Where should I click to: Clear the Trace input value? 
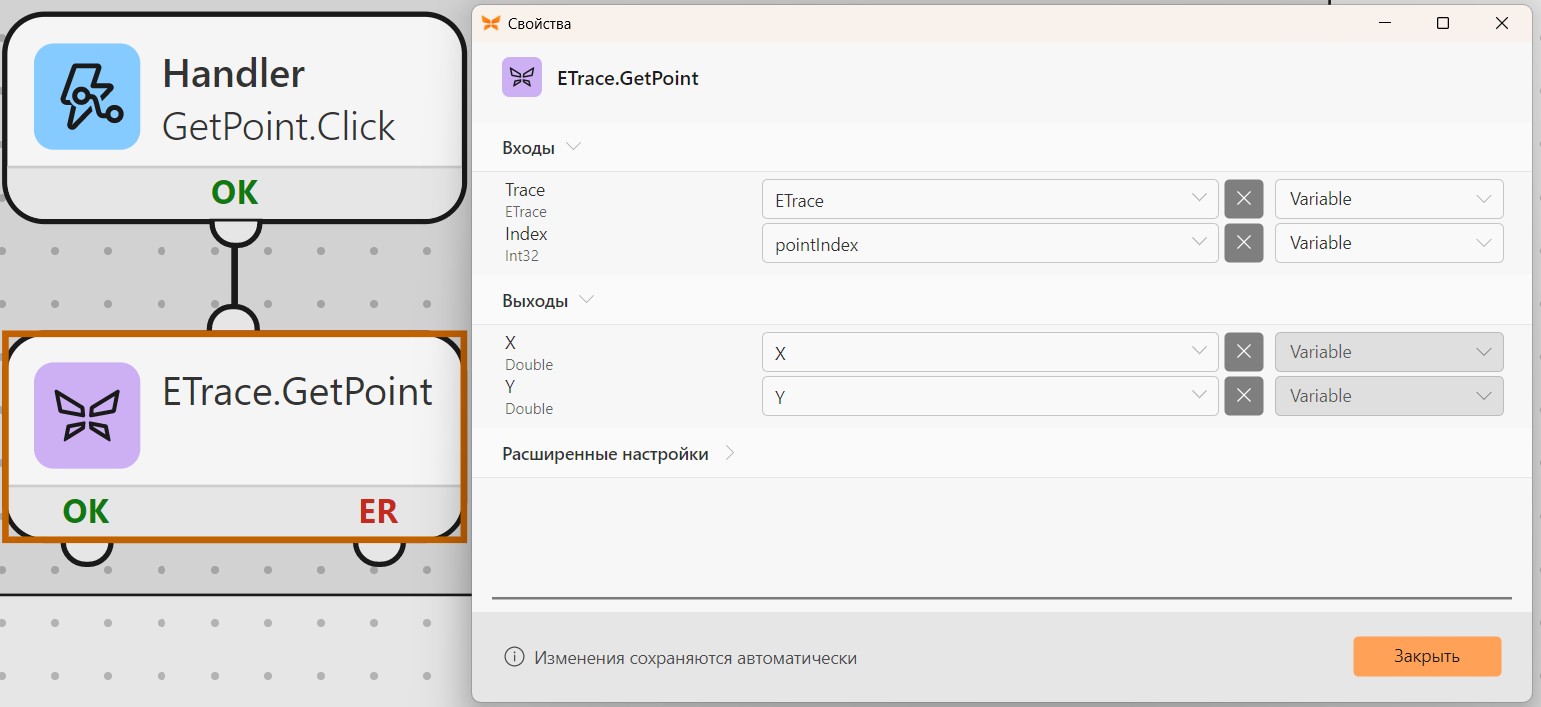point(1244,199)
